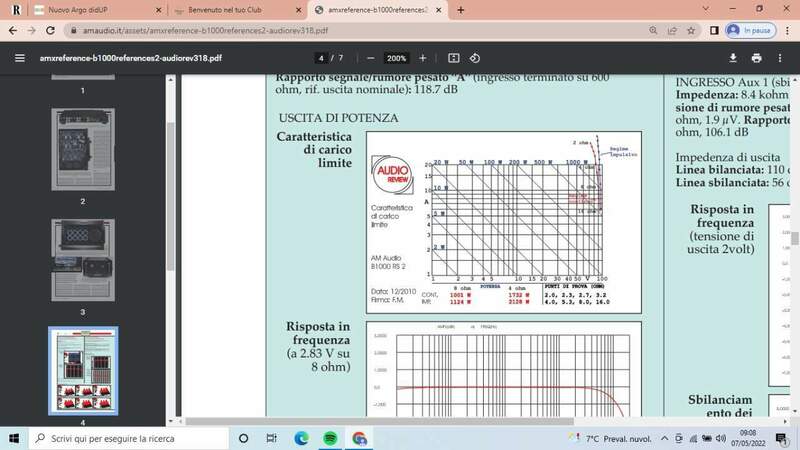This screenshot has width=800, height=450.
Task: Bookmark this page with star icon
Action: [690, 31]
